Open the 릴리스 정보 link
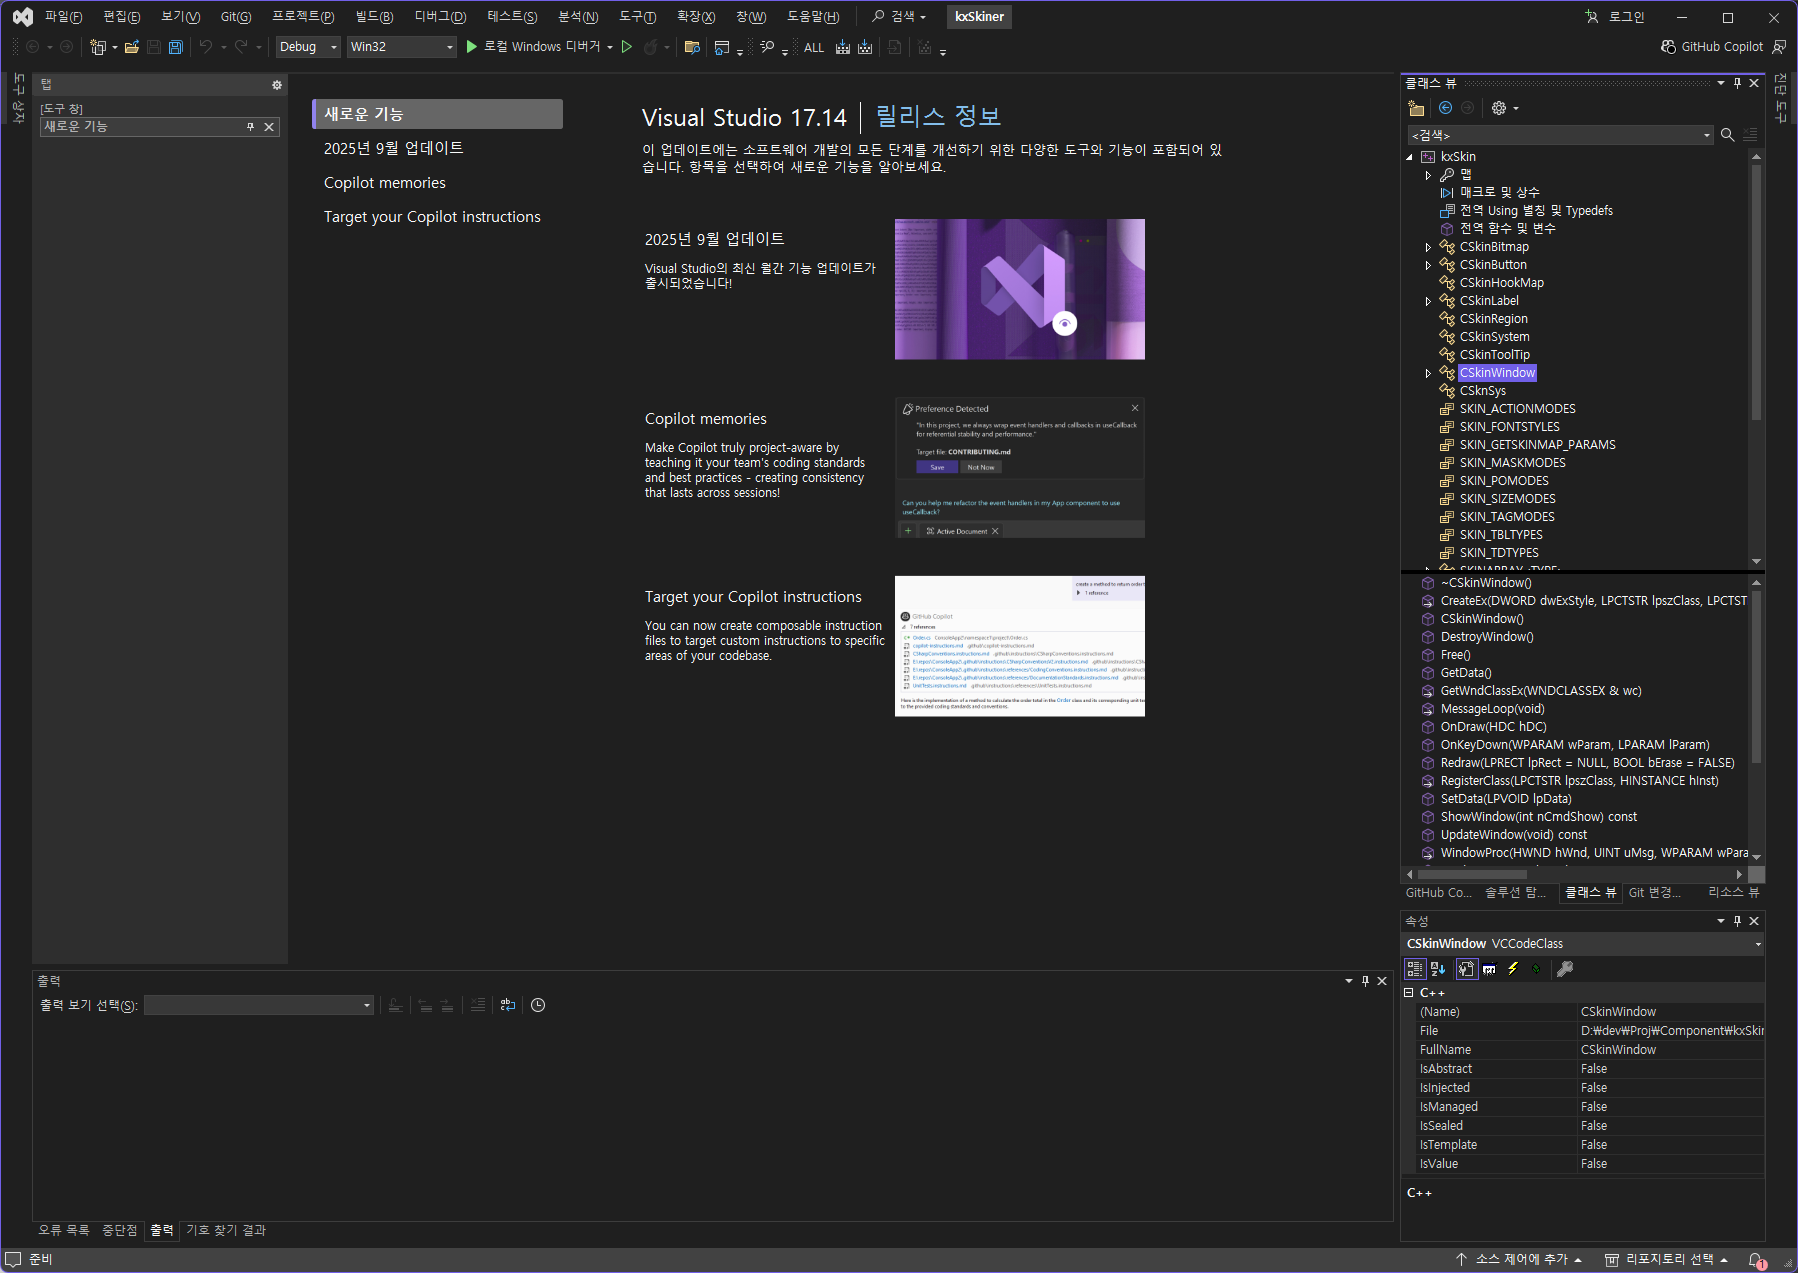The height and width of the screenshot is (1273, 1798). tap(938, 116)
